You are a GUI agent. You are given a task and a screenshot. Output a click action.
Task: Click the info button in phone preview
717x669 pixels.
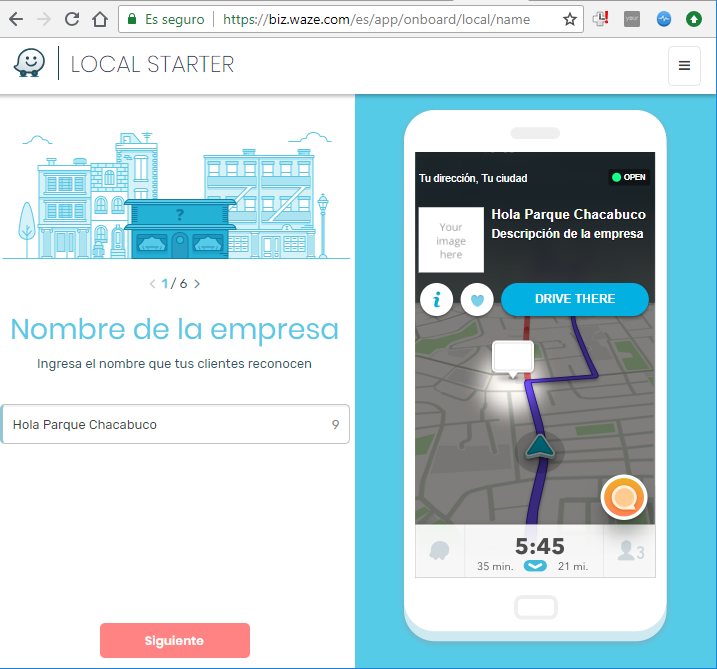pos(437,300)
